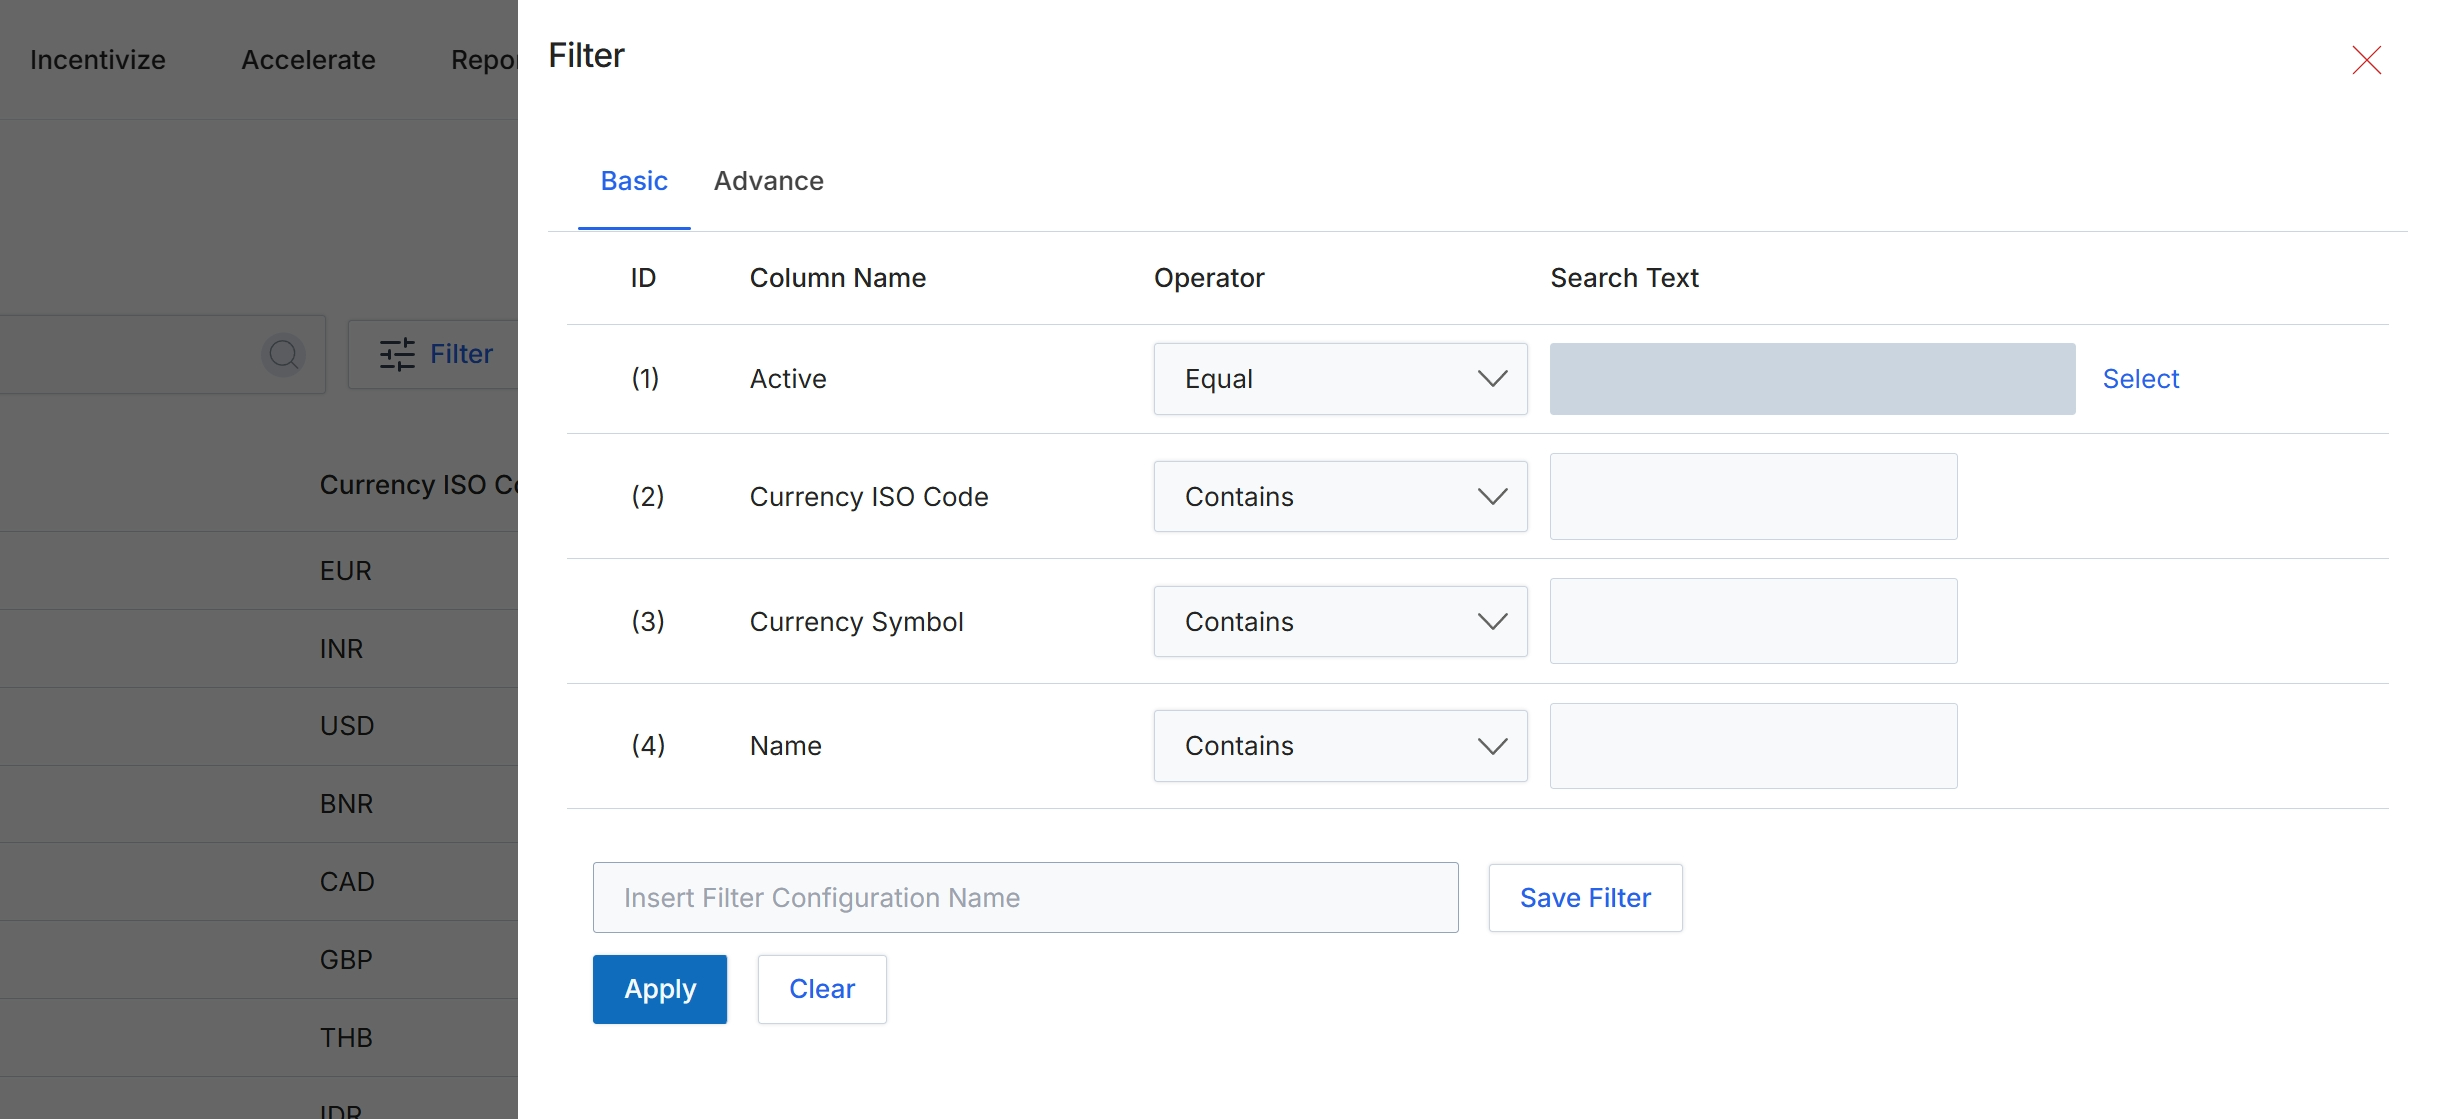
Task: Close the Filter panel with red X
Action: 2366,60
